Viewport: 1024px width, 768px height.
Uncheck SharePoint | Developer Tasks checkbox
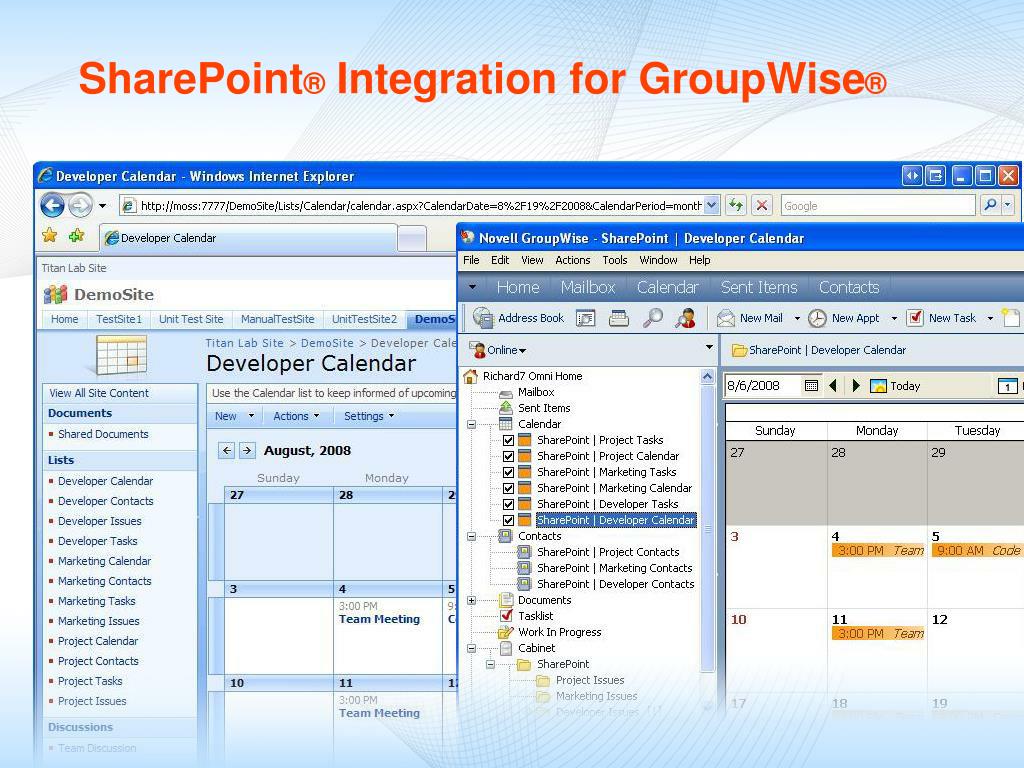(x=508, y=504)
